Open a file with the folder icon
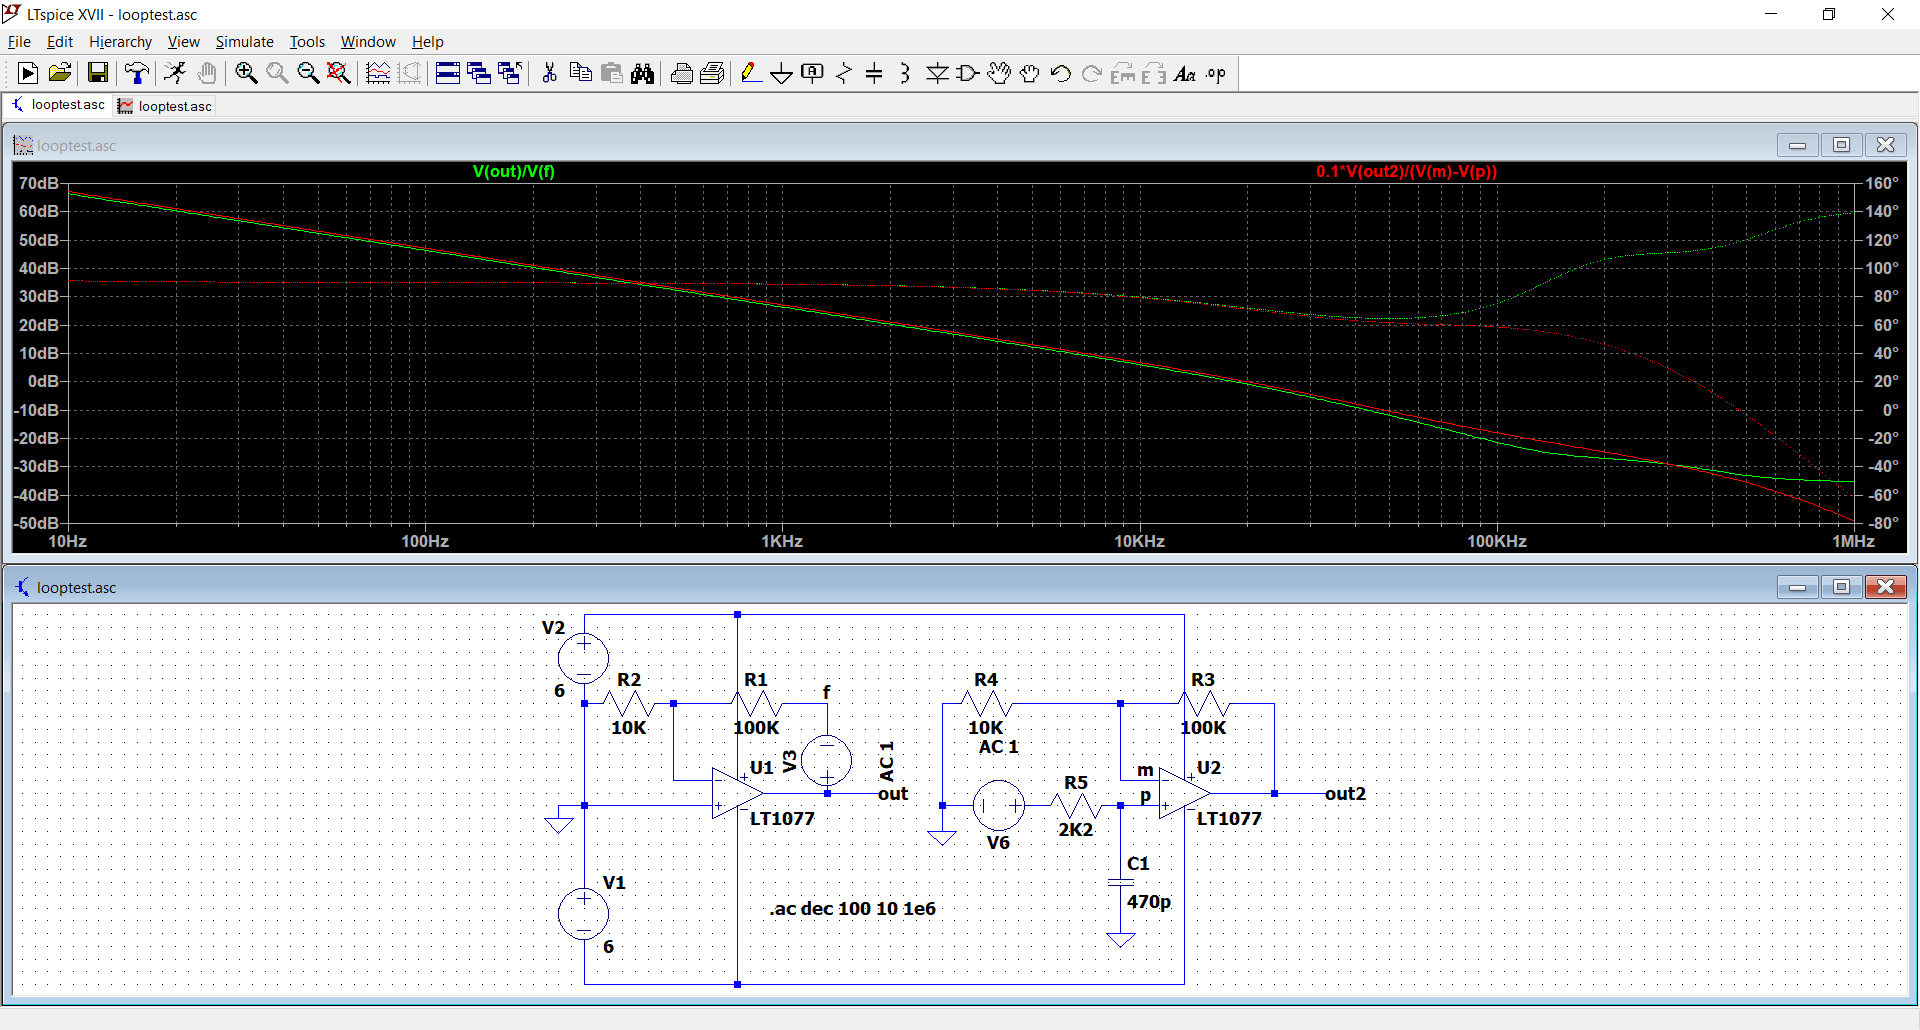The width and height of the screenshot is (1920, 1030). coord(60,73)
